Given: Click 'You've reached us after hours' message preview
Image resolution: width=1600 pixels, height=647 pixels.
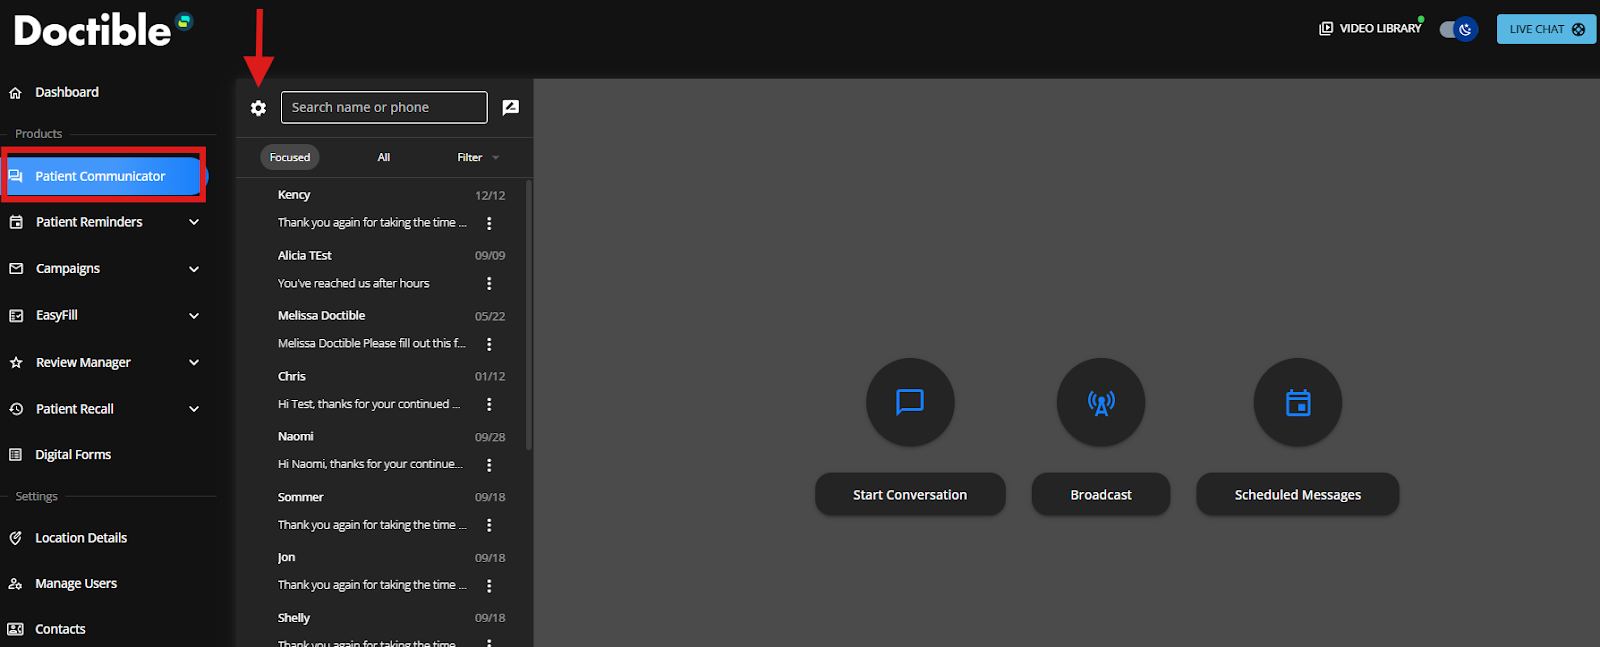Looking at the screenshot, I should (x=354, y=284).
